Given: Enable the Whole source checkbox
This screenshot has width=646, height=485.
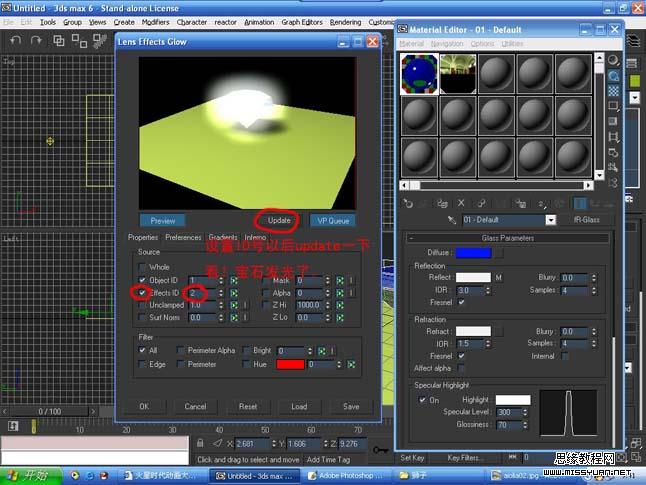Looking at the screenshot, I should [142, 267].
